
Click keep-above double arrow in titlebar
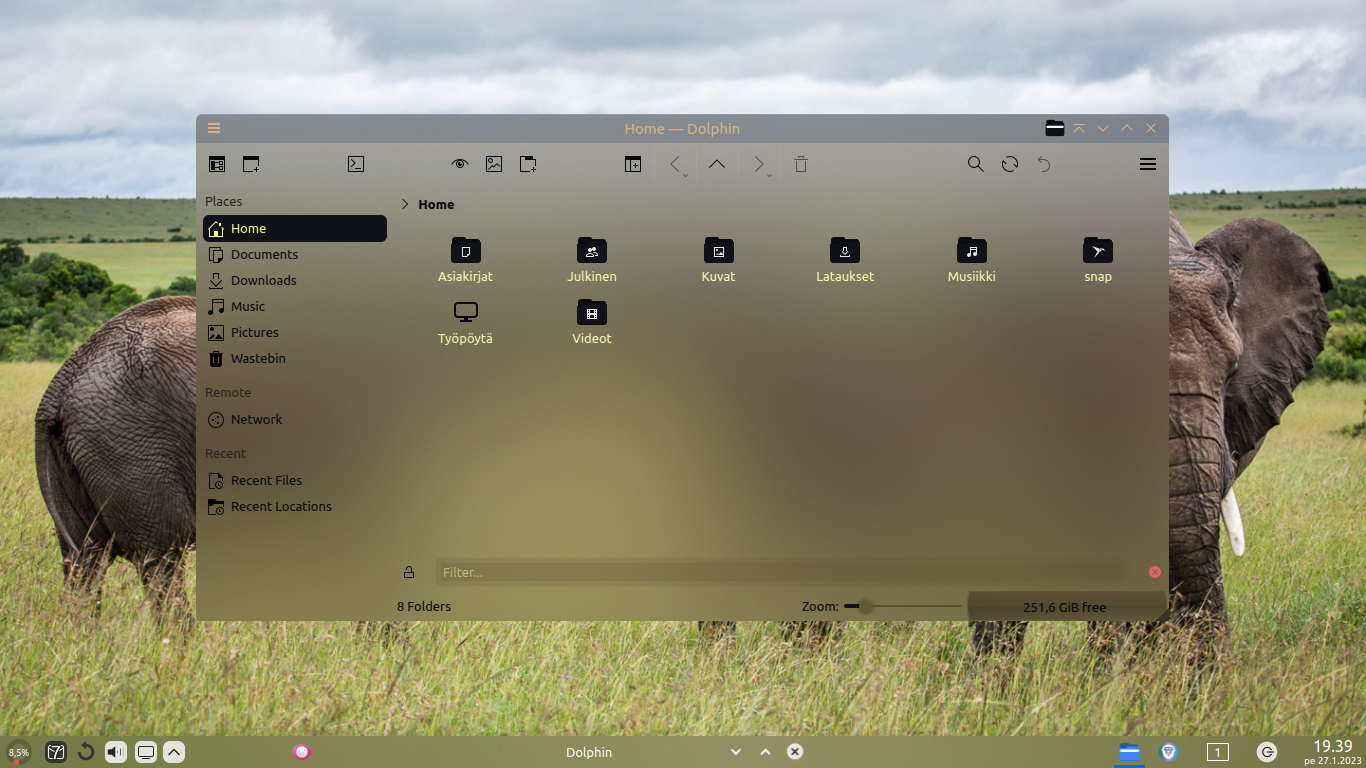[x=1079, y=128]
